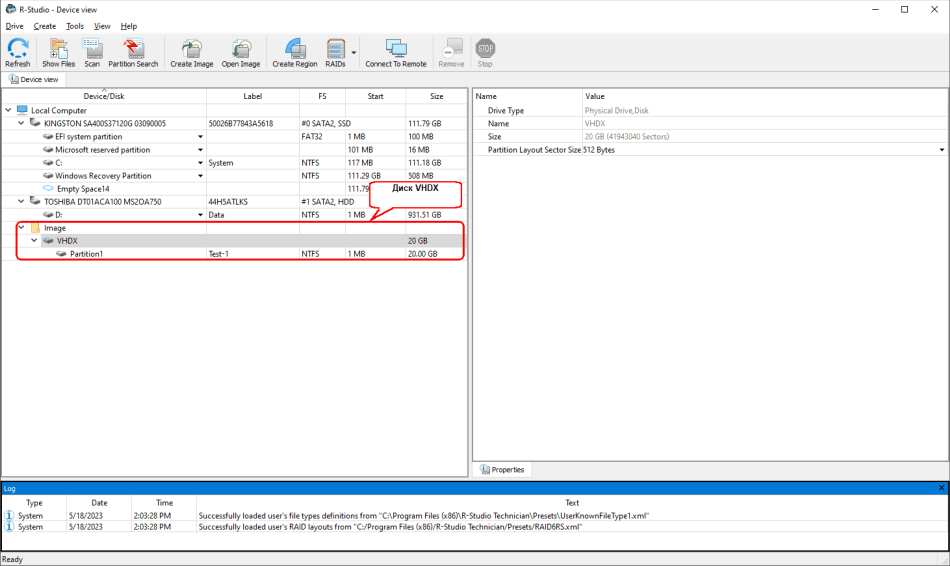Click the R-Studio title bar app icon
Viewport: 950px width, 566px height.
(10, 9)
